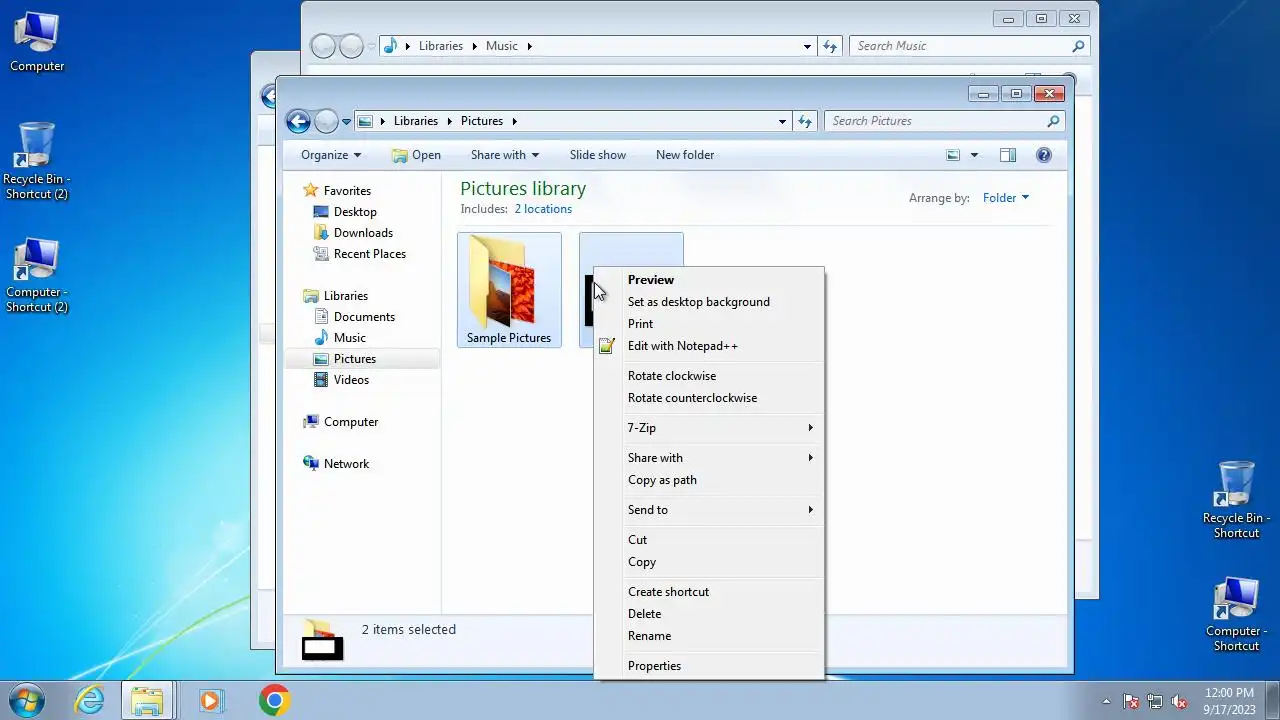Click Libraries in Pictures address bar
Image resolution: width=1280 pixels, height=720 pixels.
pyautogui.click(x=416, y=121)
